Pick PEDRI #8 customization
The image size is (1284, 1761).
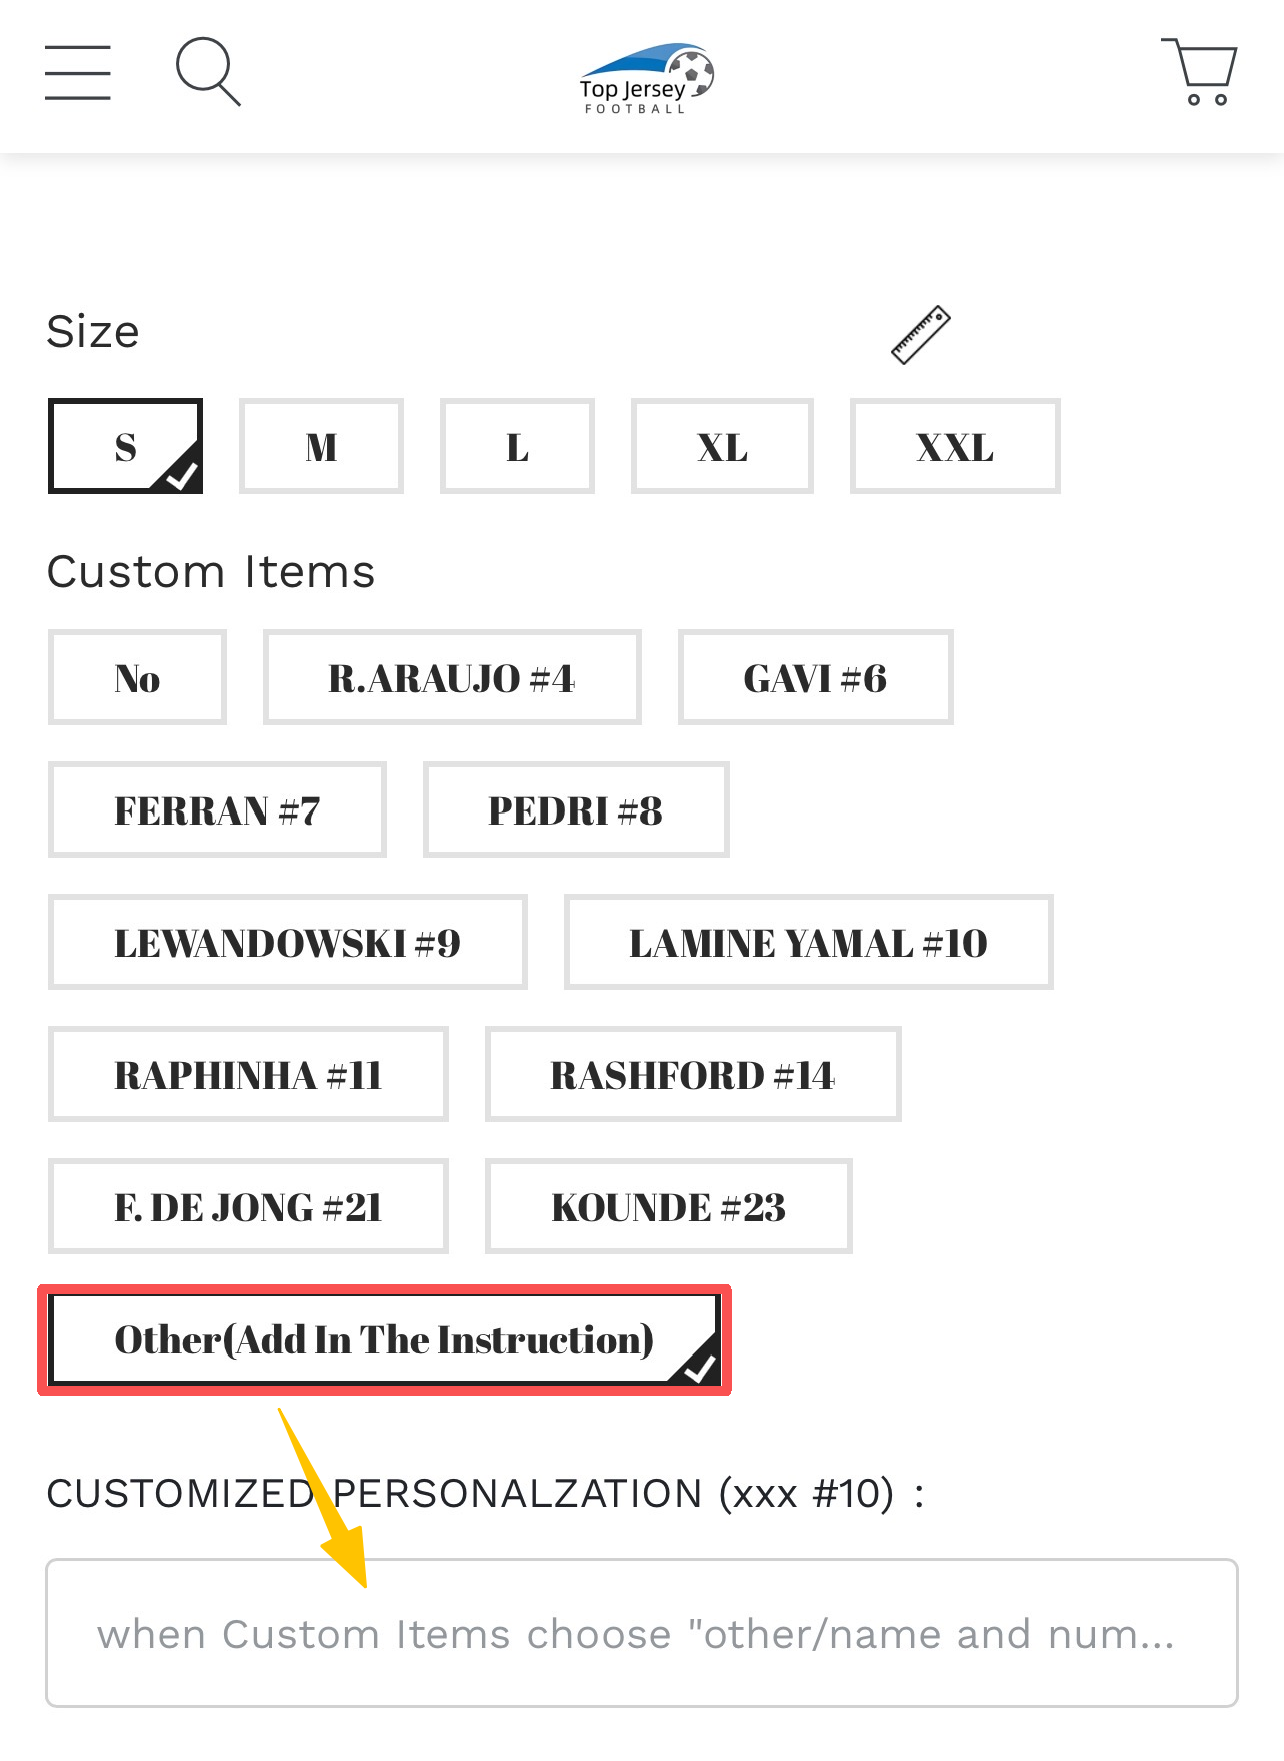(576, 810)
